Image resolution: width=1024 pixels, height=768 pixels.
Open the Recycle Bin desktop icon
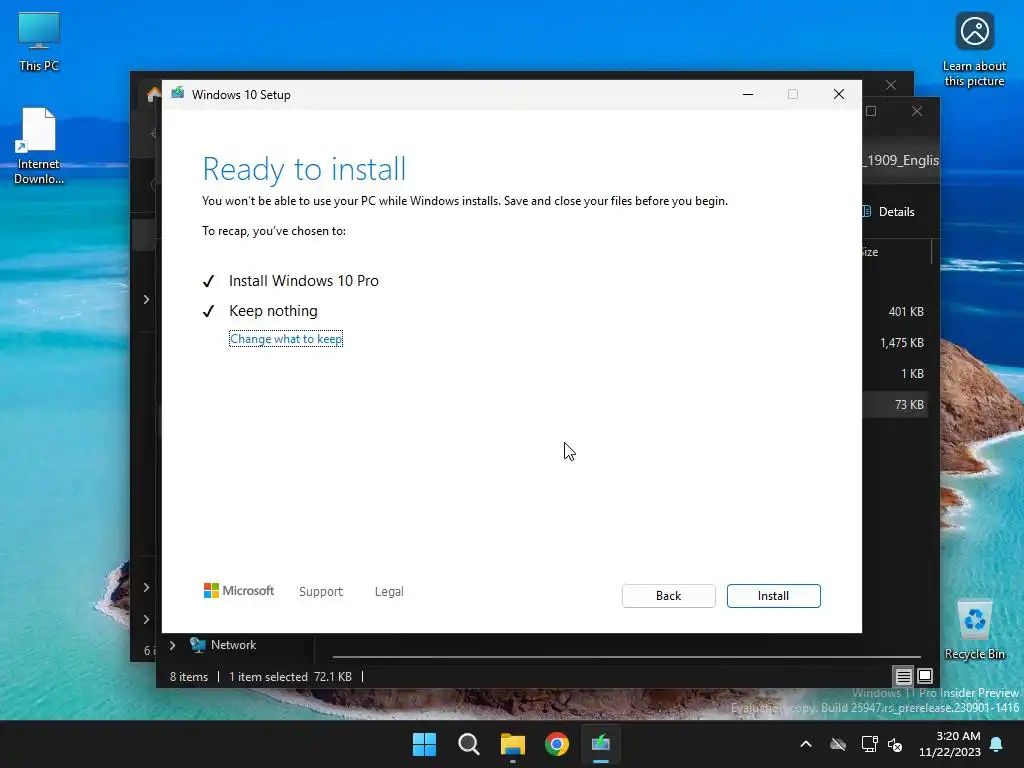coord(974,630)
